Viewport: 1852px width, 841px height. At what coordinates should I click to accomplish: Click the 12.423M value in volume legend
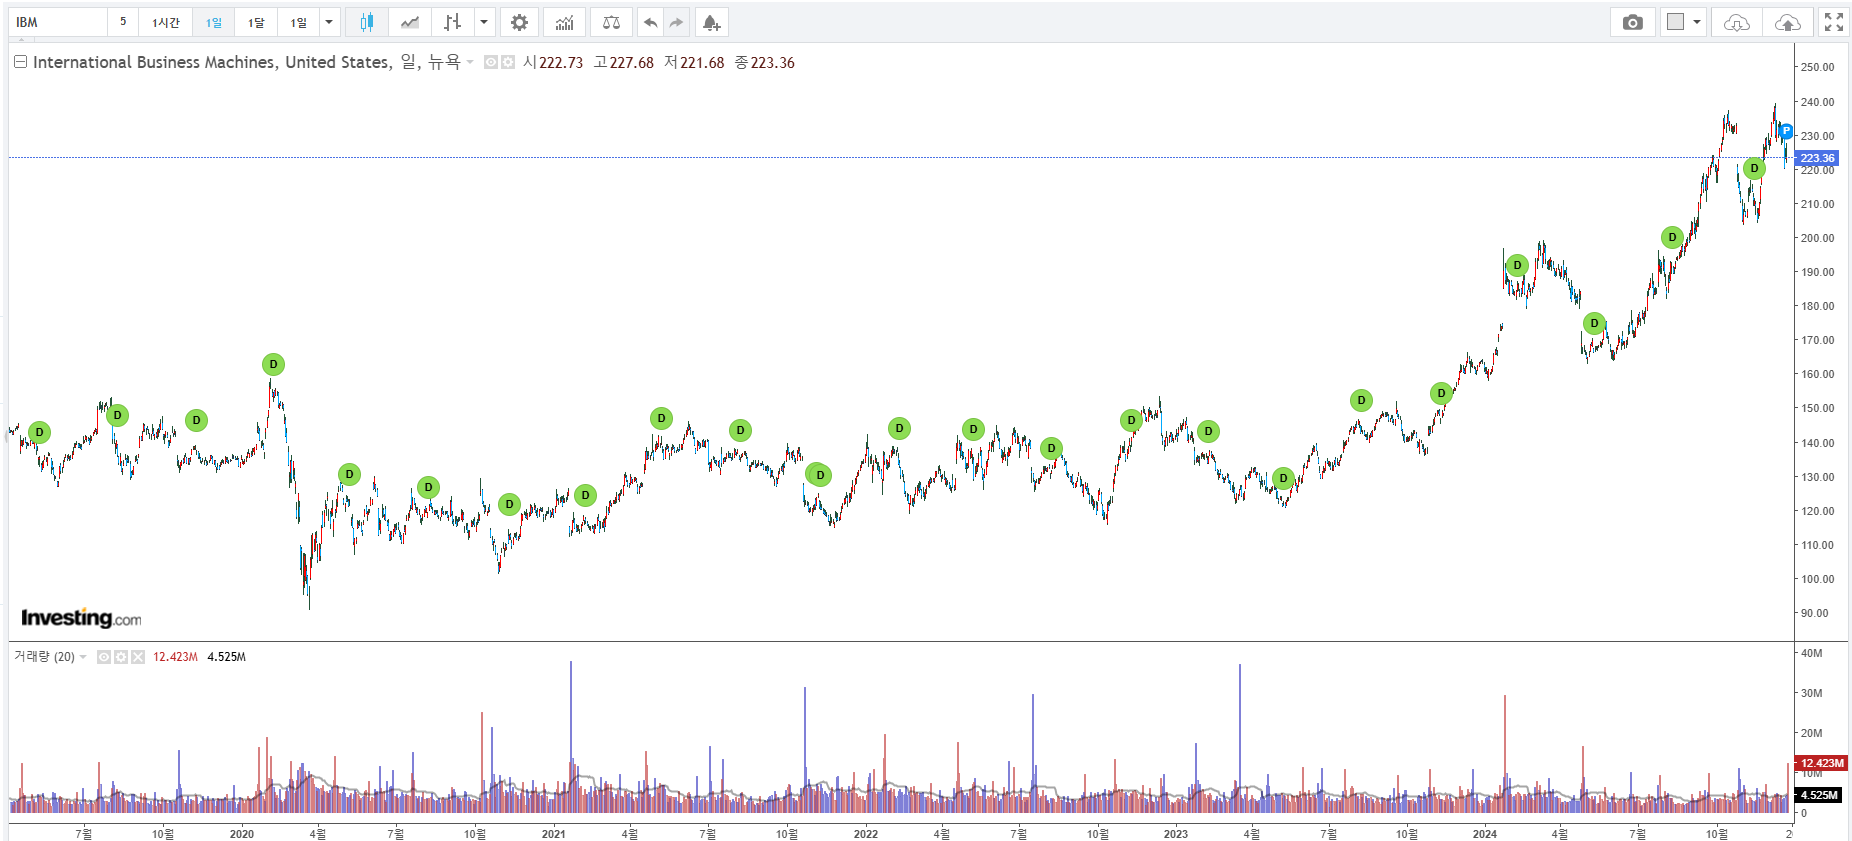175,657
